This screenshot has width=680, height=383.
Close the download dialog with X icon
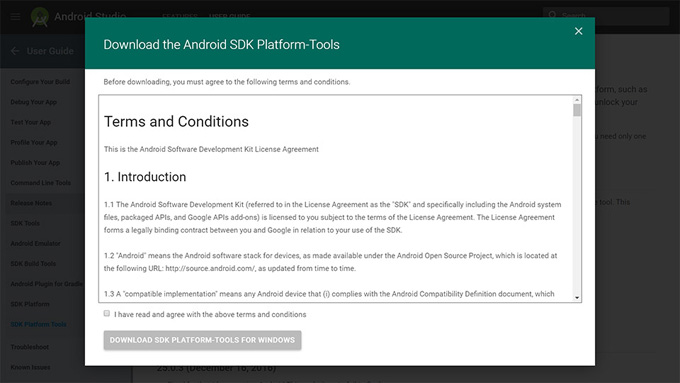tap(578, 31)
